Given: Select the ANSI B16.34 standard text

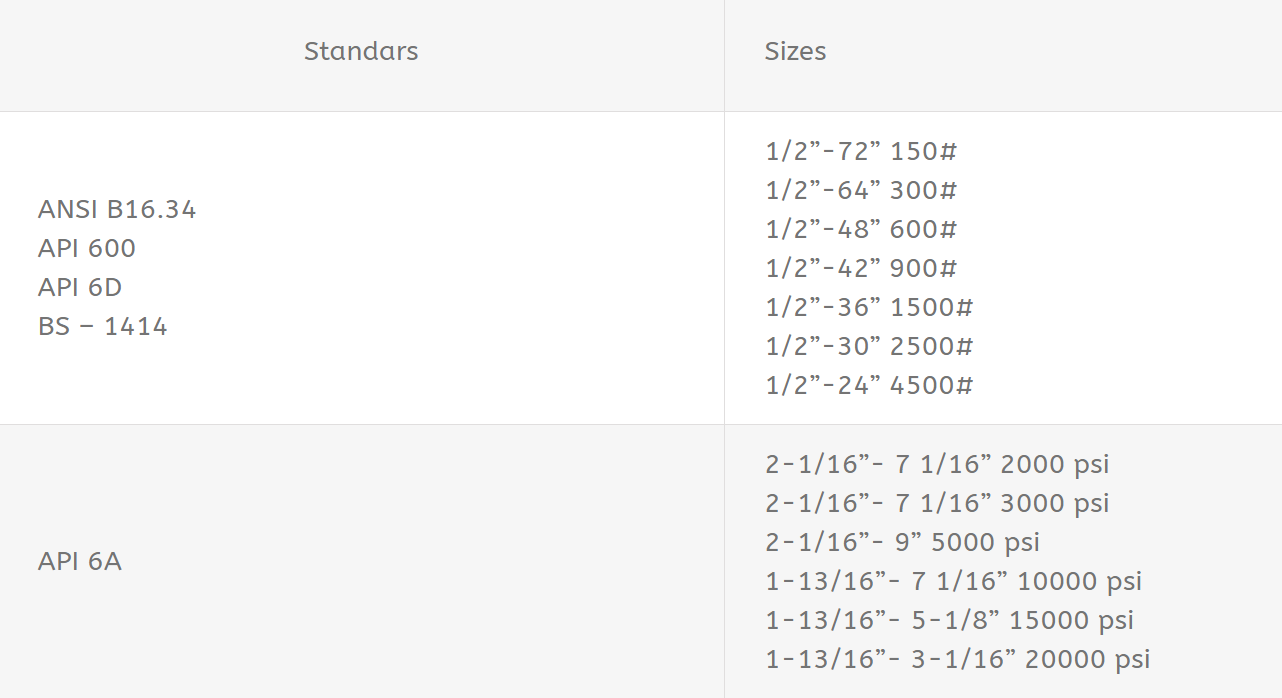Looking at the screenshot, I should (117, 209).
